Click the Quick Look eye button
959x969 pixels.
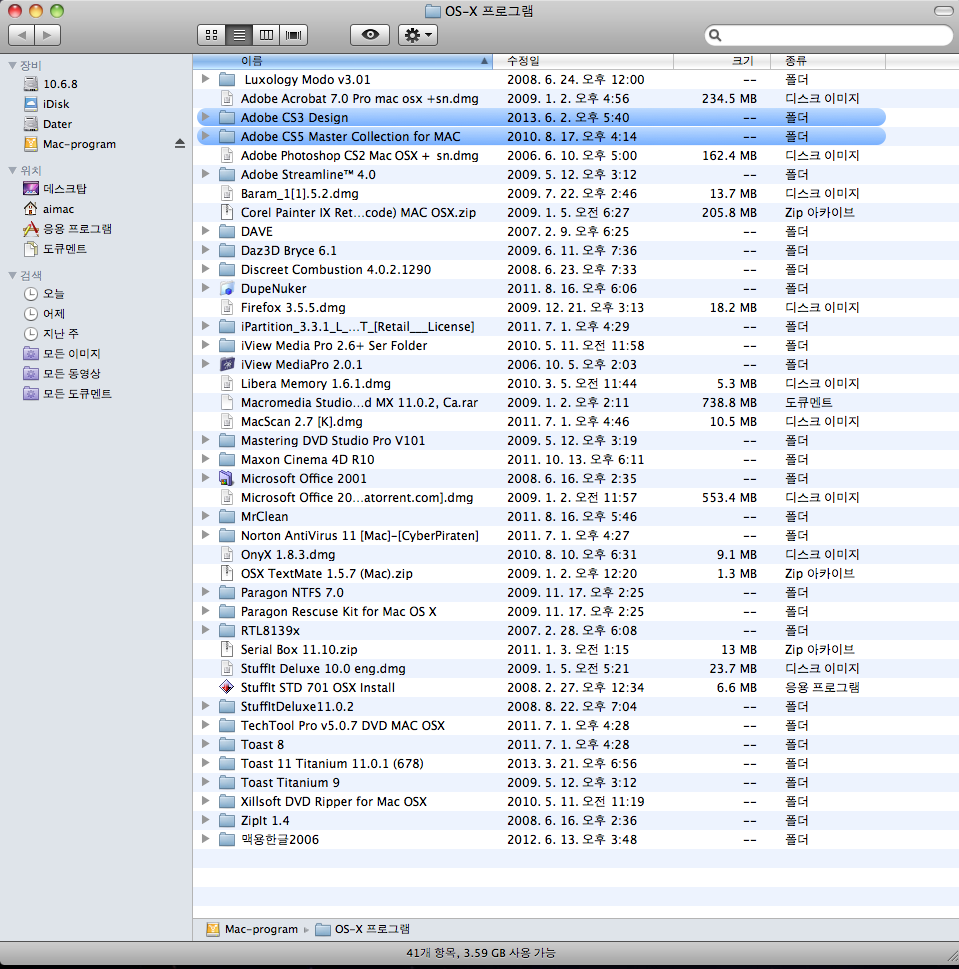coord(370,35)
